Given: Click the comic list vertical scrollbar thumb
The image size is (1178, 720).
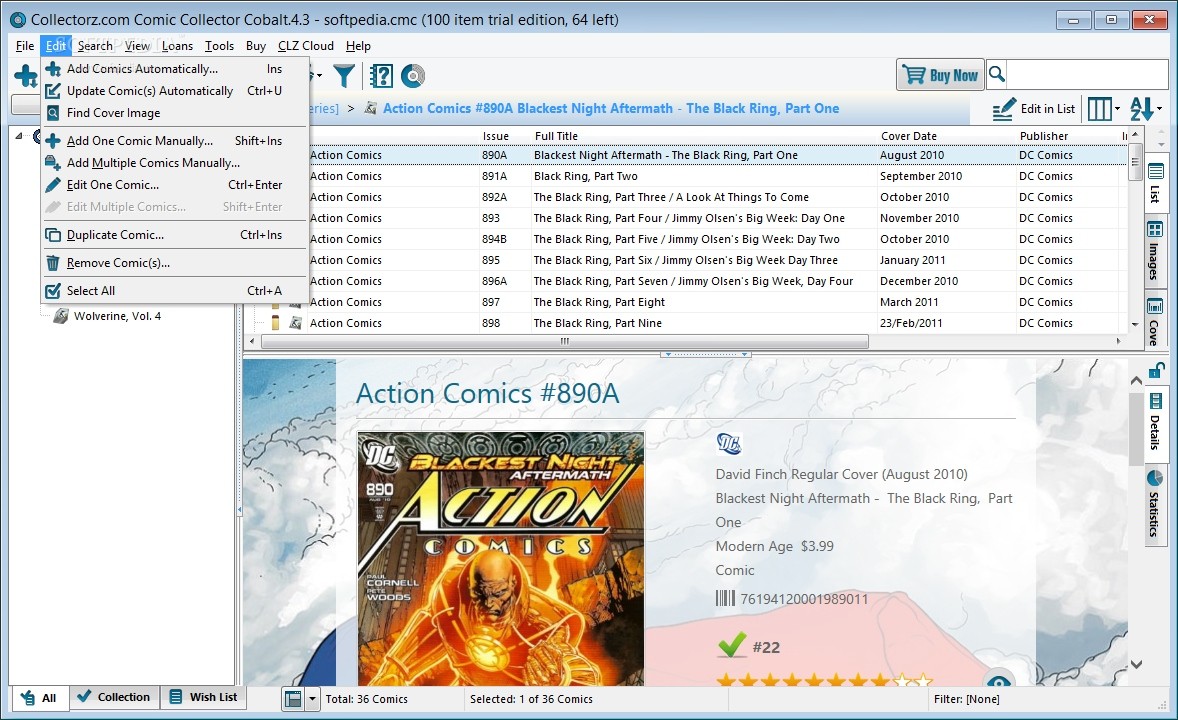Looking at the screenshot, I should click(x=1134, y=163).
